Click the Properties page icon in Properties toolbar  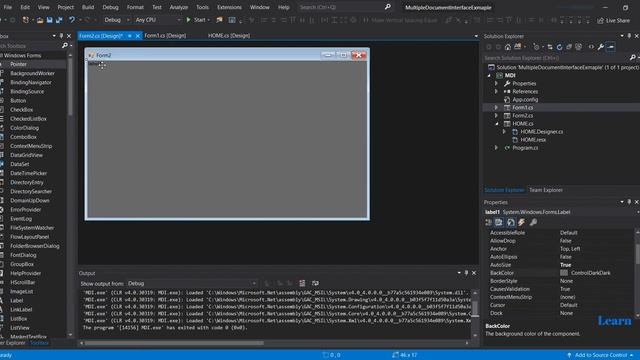coord(511,222)
